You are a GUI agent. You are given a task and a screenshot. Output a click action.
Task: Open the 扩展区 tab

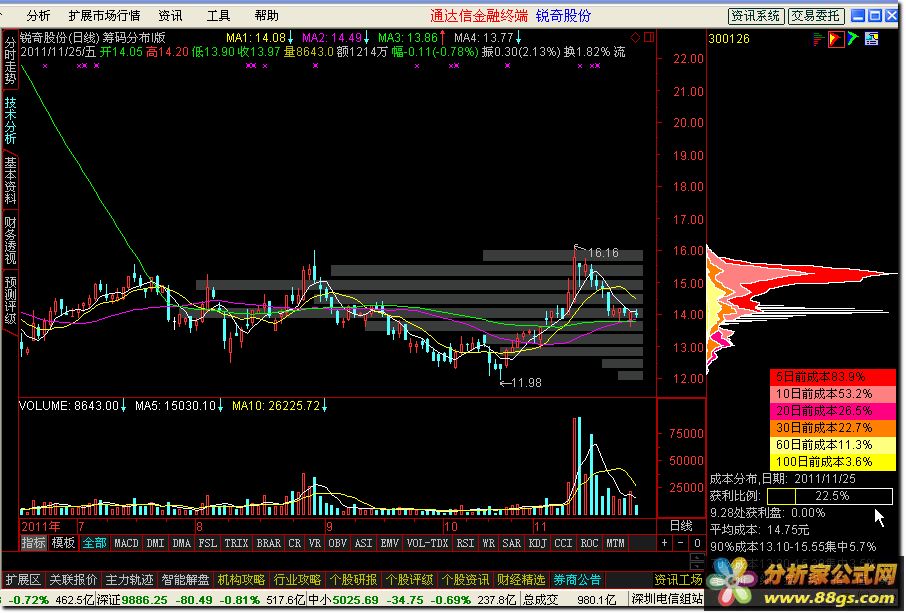24,580
